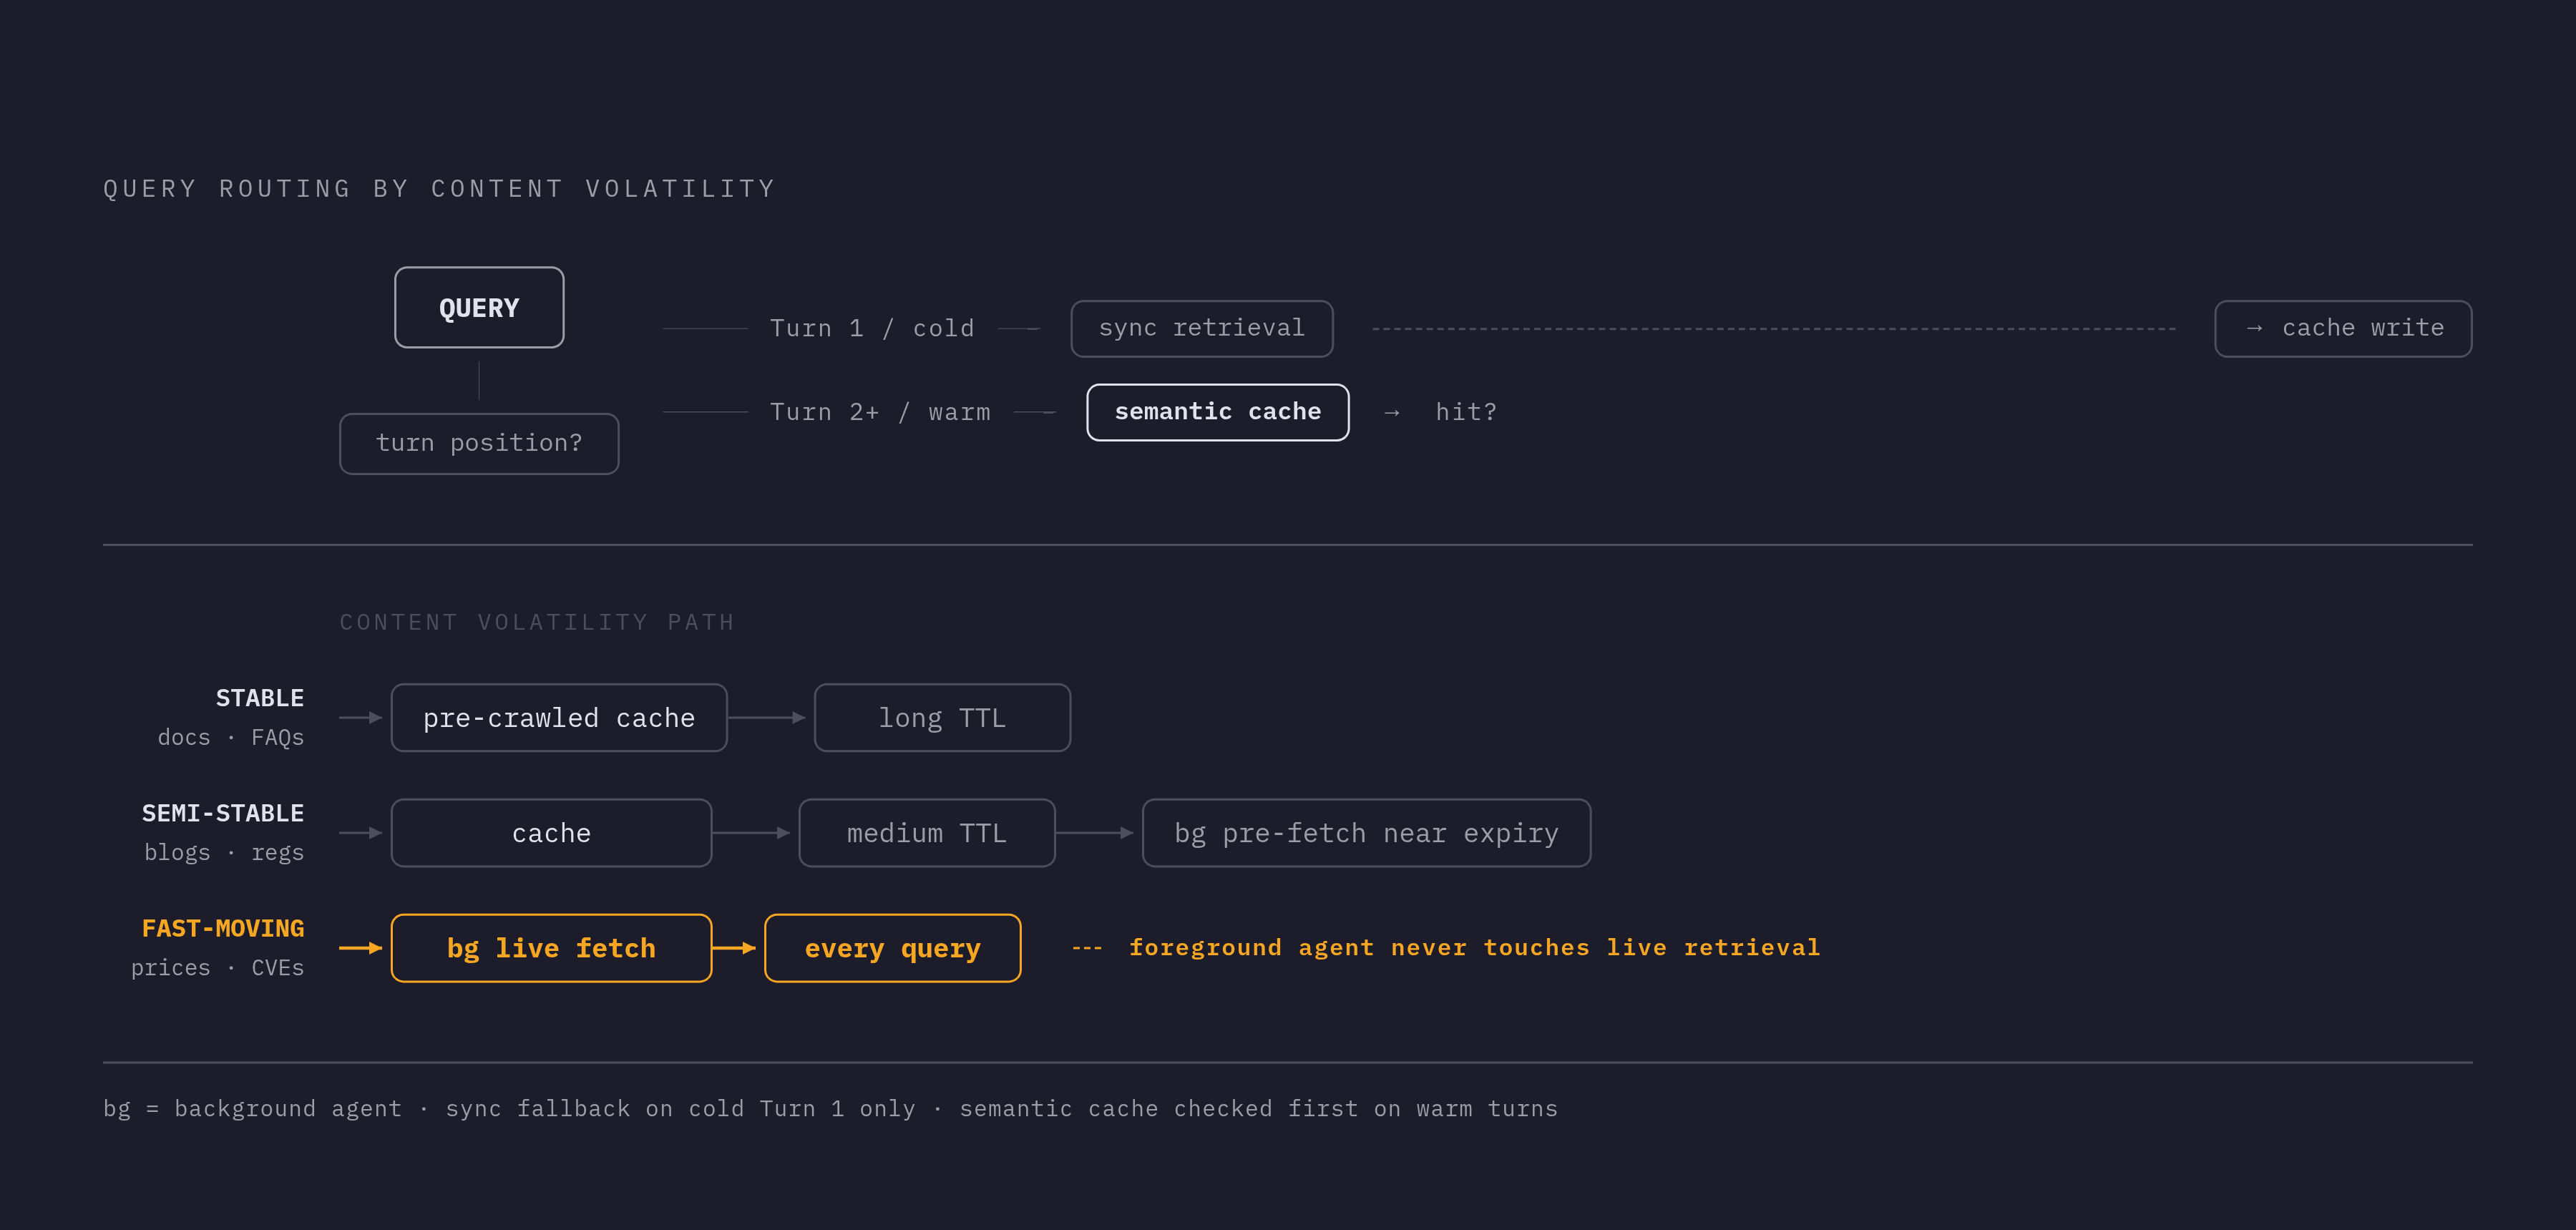The height and width of the screenshot is (1230, 2576).
Task: Click the 'hit?' text
Action: (x=1466, y=412)
